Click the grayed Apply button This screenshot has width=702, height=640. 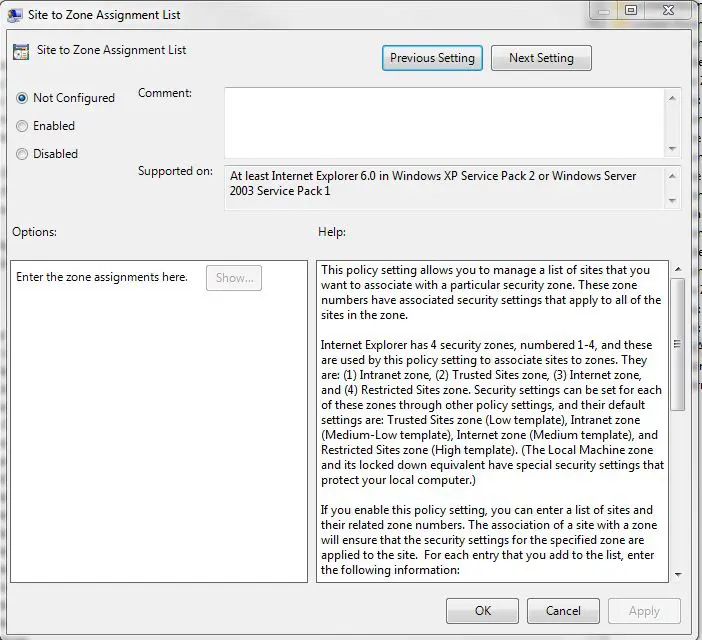click(x=644, y=611)
